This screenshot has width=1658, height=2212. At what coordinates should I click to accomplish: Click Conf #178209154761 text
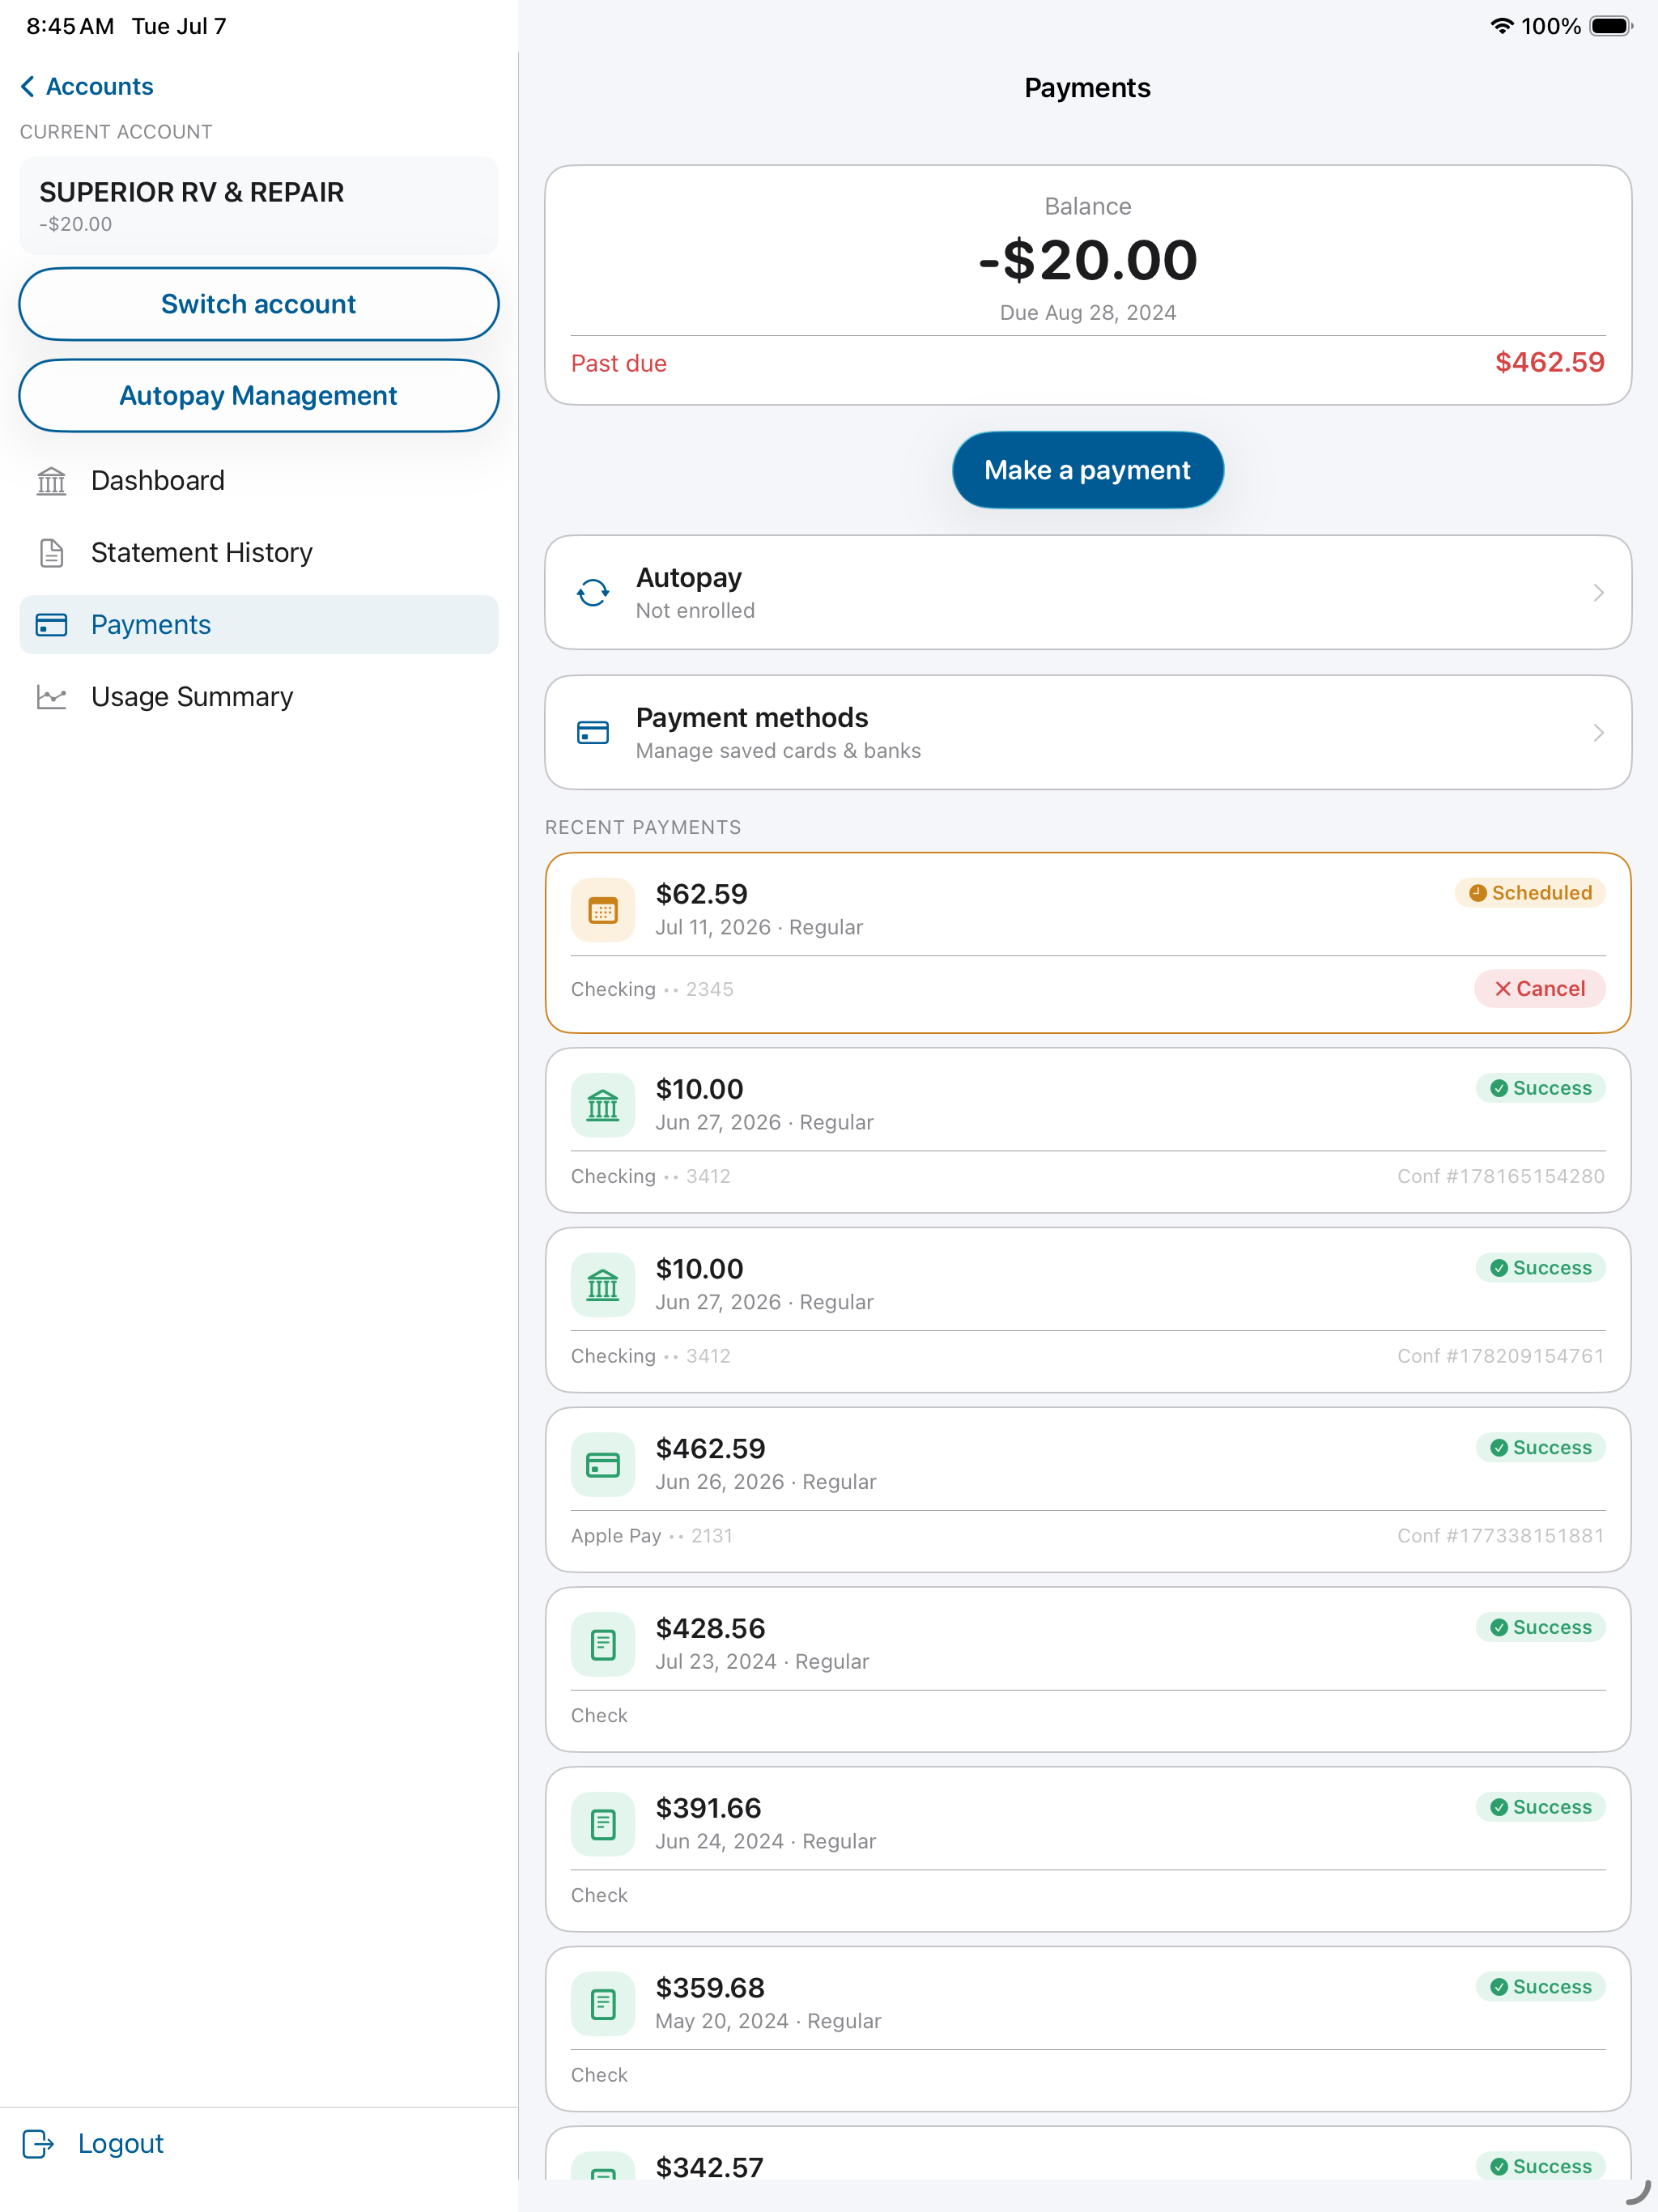(x=1501, y=1356)
